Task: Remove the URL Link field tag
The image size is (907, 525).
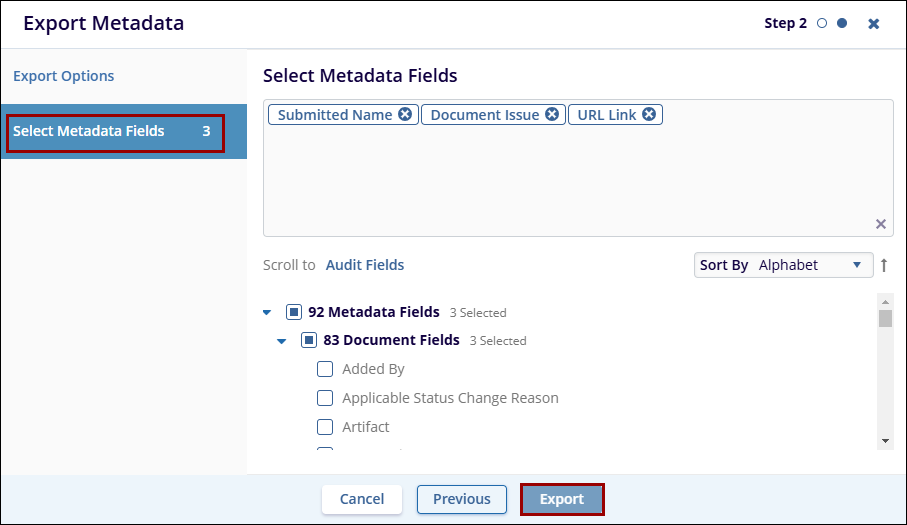Action: click(x=649, y=115)
